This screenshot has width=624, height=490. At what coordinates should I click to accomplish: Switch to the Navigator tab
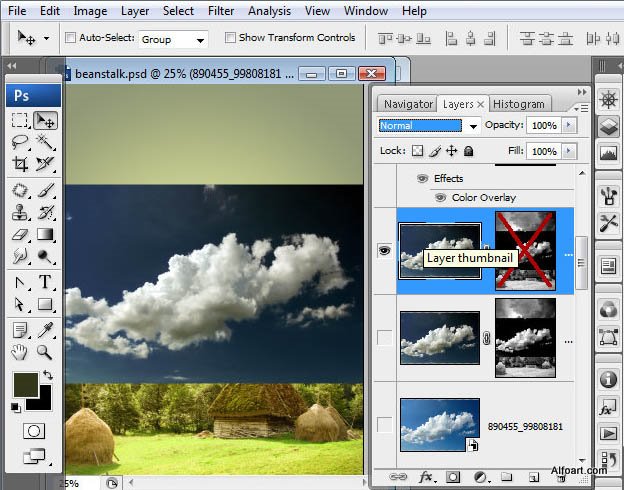point(408,104)
